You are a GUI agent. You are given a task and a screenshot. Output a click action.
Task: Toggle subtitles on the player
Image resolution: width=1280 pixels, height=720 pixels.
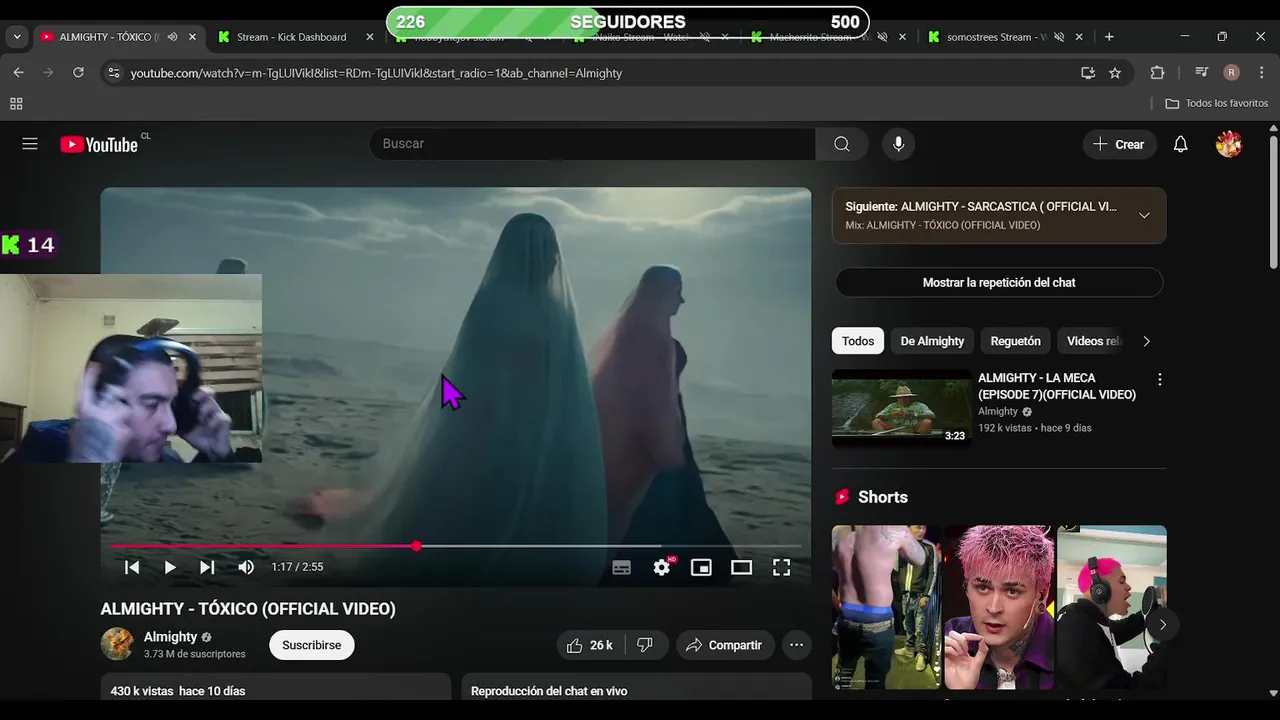point(621,567)
